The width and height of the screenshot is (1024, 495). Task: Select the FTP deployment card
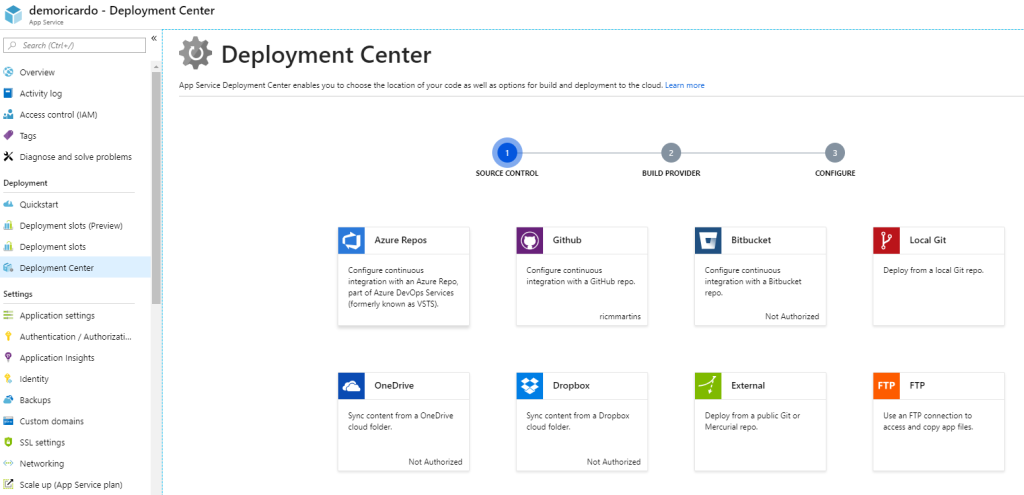click(938, 422)
